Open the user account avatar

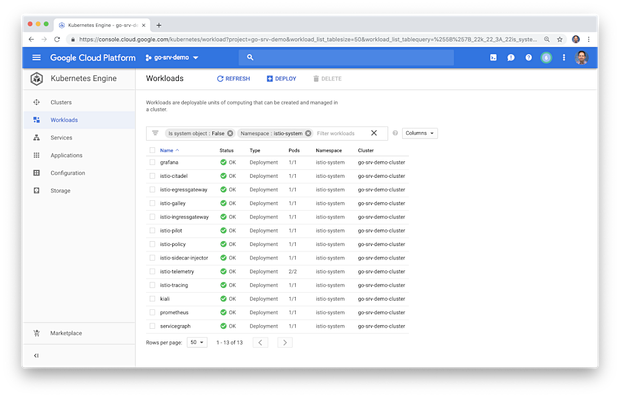(x=582, y=58)
